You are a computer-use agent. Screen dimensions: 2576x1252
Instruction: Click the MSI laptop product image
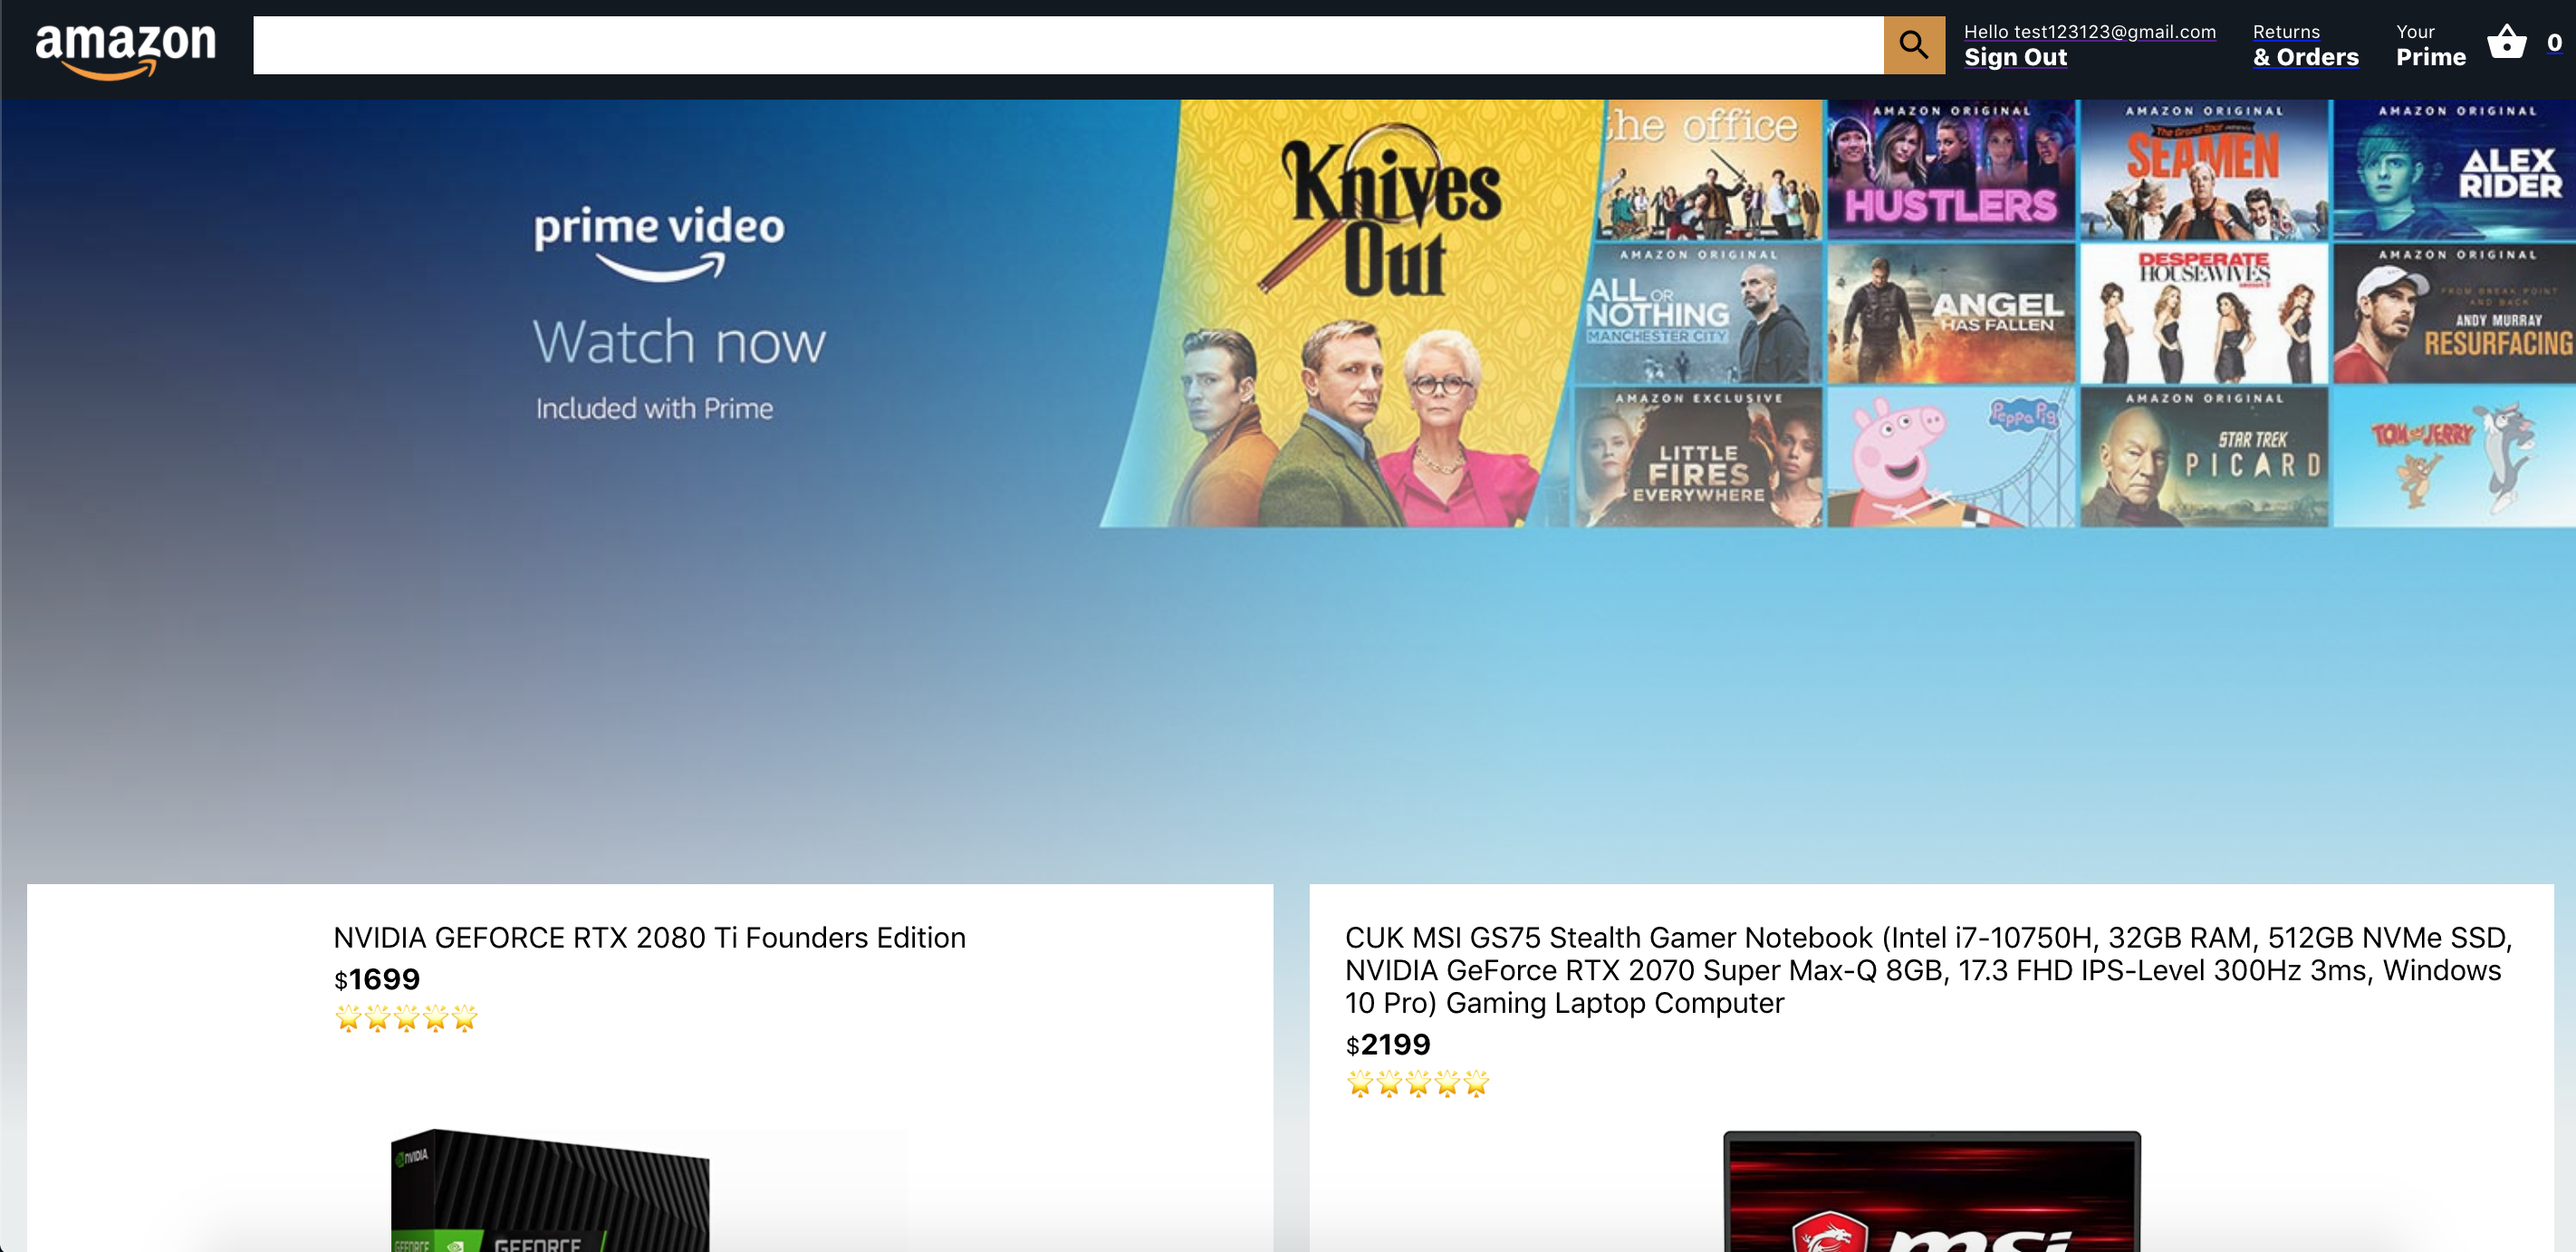[x=1932, y=1192]
